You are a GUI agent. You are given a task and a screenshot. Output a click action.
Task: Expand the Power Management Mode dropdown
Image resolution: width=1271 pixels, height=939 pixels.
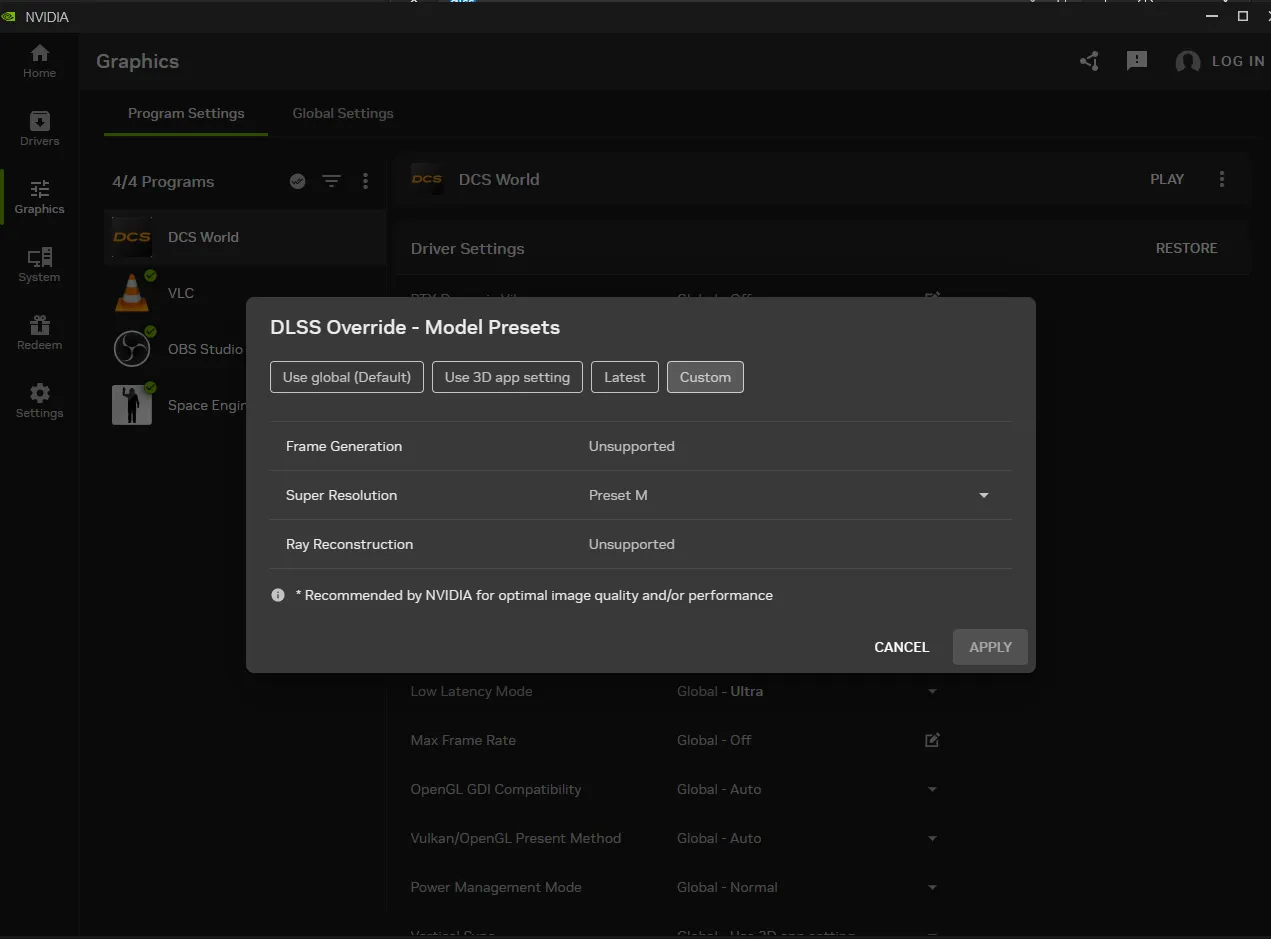932,887
